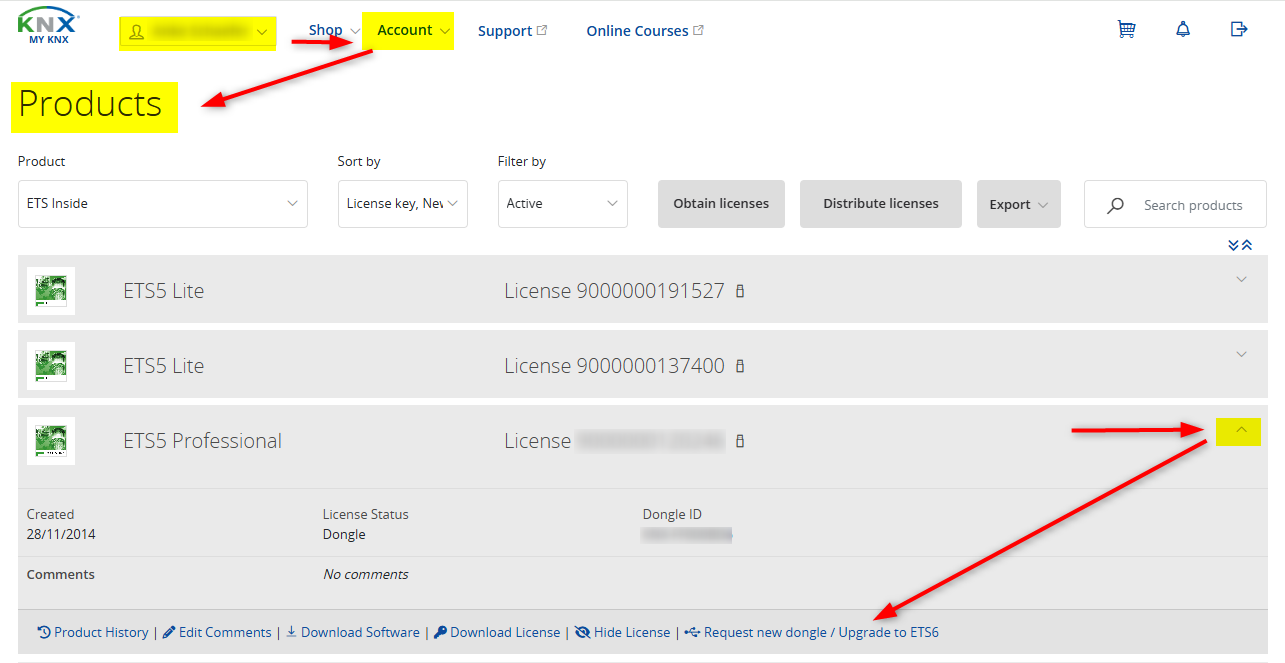The height and width of the screenshot is (663, 1285).
Task: Click Request new dongle / Upgrade to ETS6
Action: coord(812,632)
